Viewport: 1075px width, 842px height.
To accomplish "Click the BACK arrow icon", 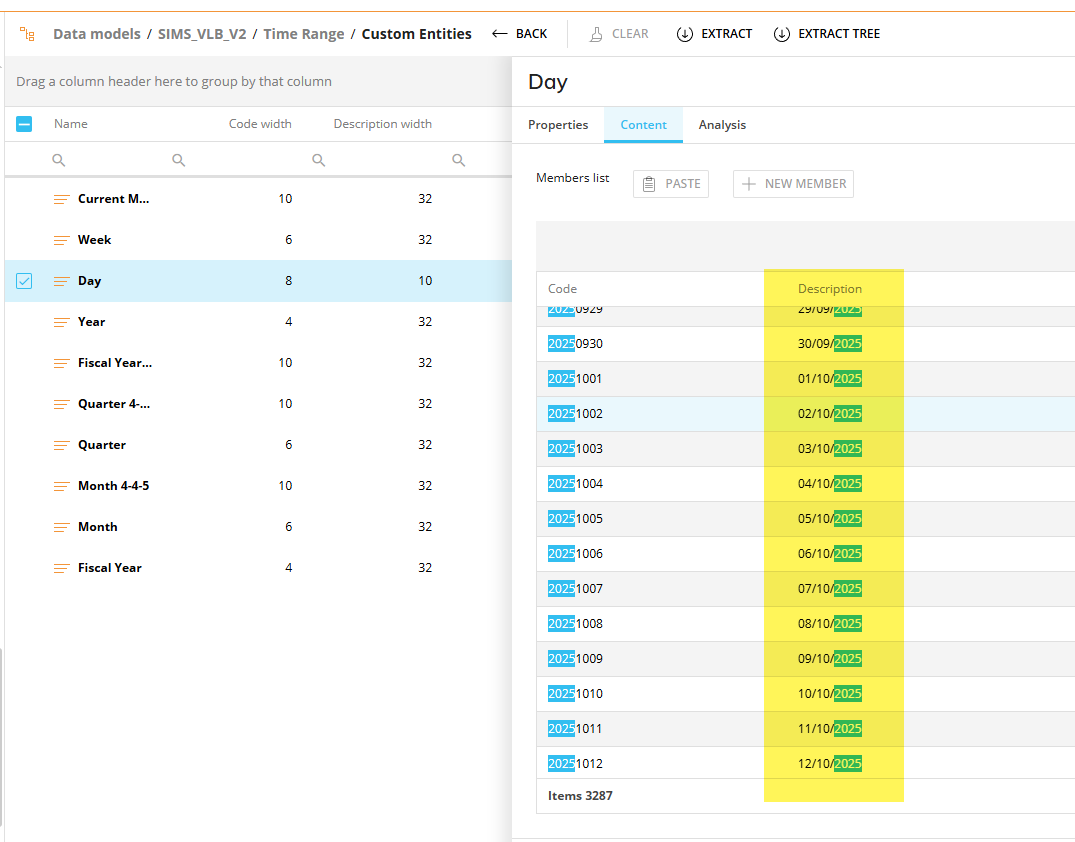I will [x=499, y=34].
